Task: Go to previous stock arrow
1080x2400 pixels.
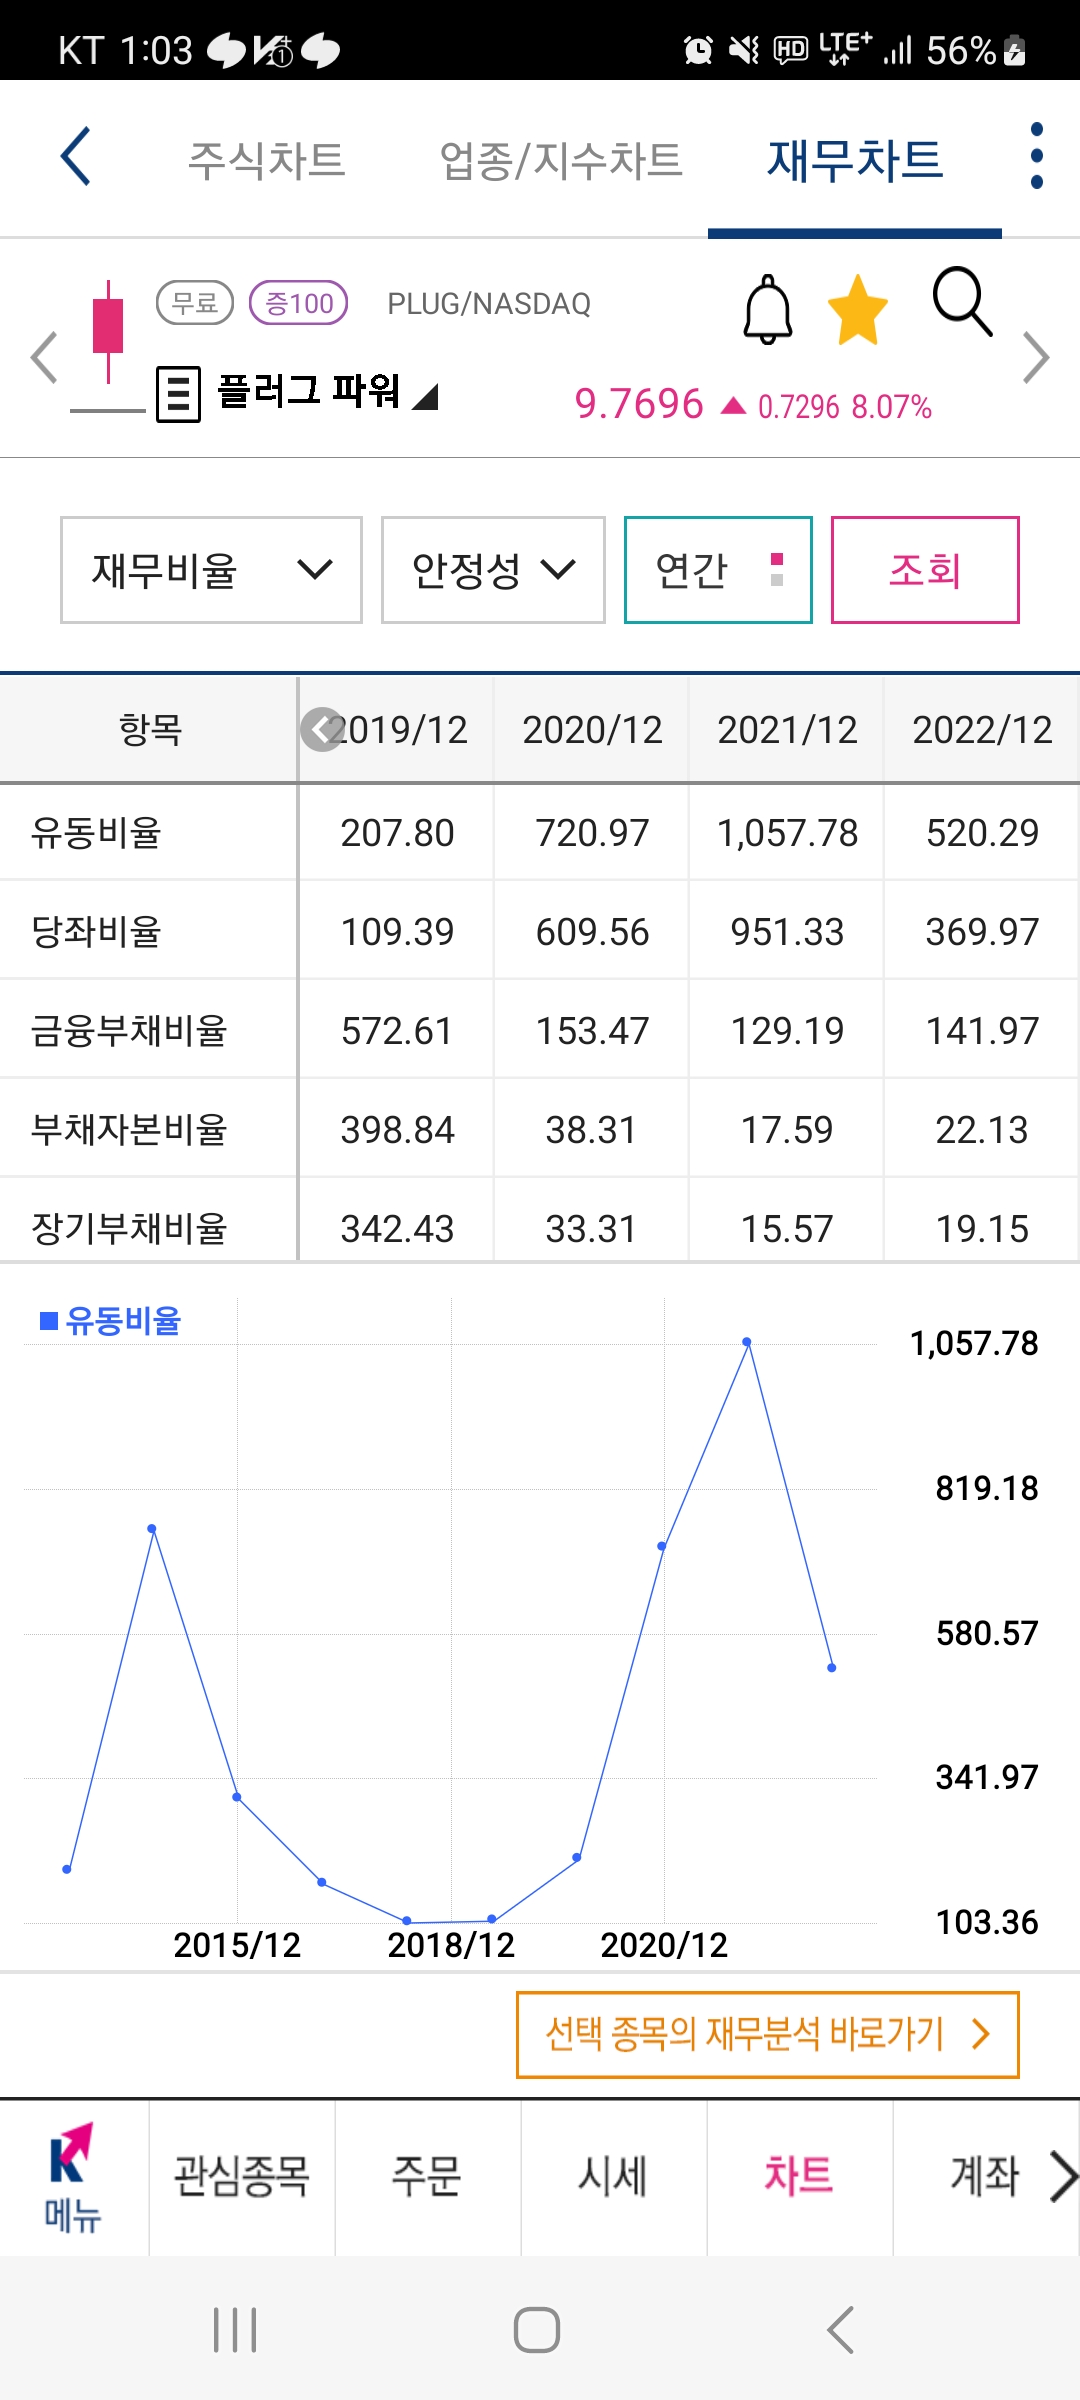Action: pos(43,357)
